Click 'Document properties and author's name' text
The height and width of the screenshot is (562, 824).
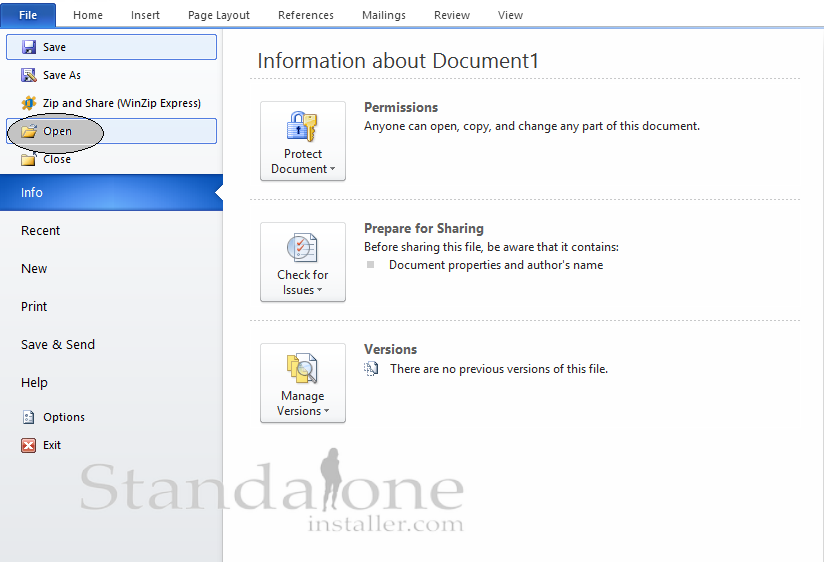(496, 265)
